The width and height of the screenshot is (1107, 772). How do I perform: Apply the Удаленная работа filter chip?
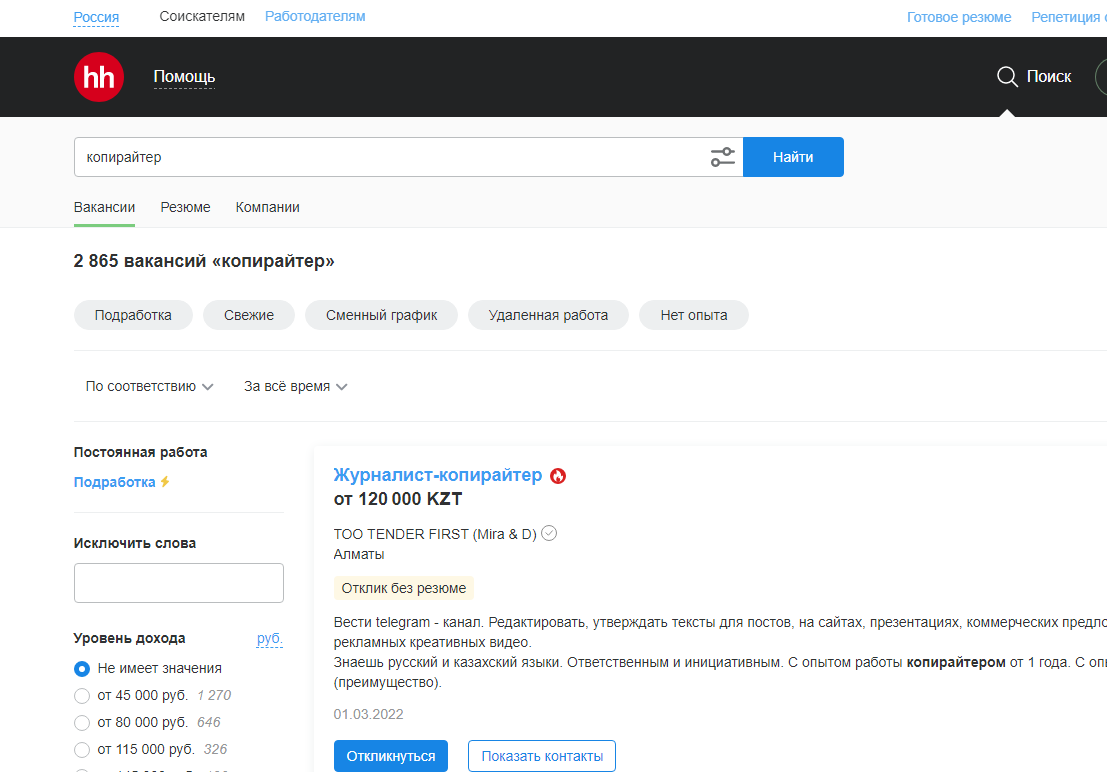[548, 315]
